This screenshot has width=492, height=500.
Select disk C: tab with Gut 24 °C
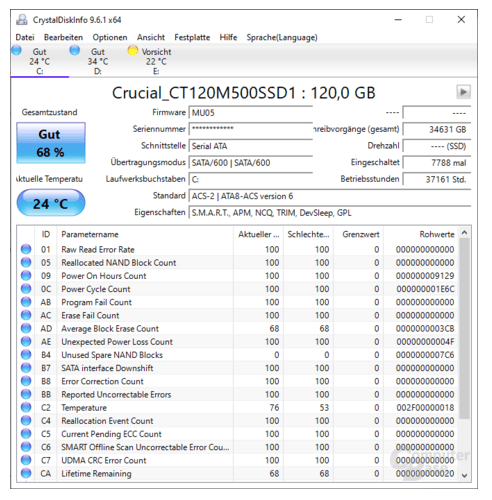(40, 61)
